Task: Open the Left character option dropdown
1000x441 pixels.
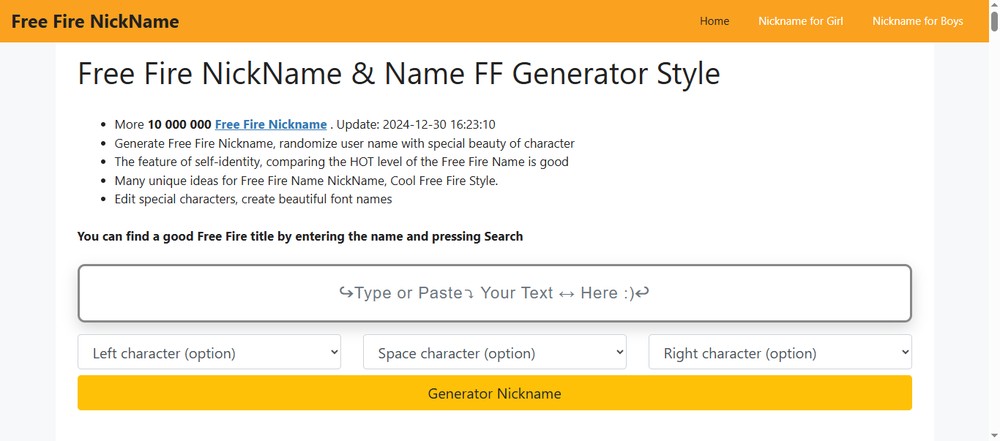Action: (x=209, y=352)
